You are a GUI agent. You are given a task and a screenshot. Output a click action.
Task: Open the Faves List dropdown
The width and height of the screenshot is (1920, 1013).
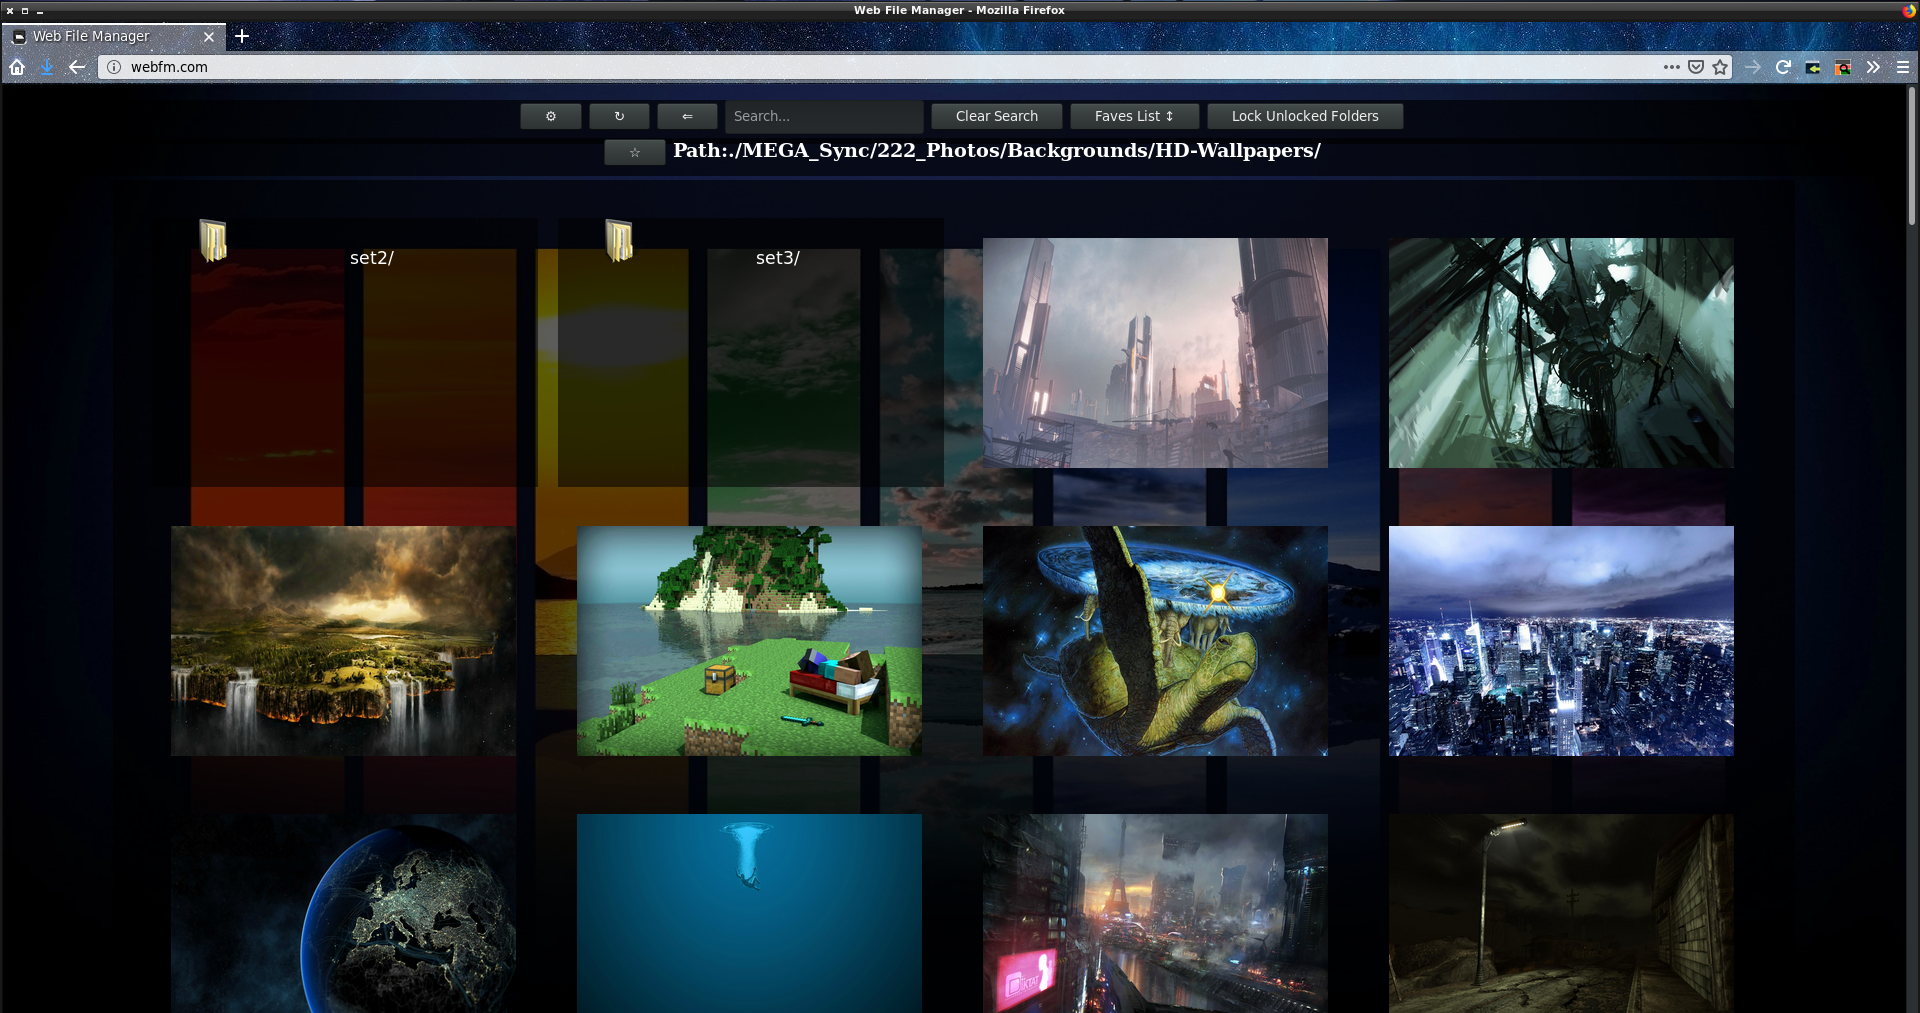1134,116
